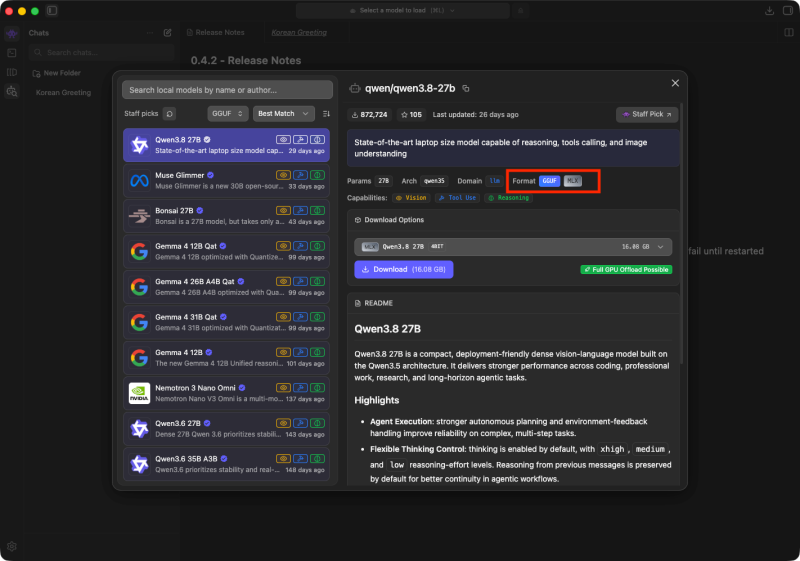Click the reasoning badge on Qwen3.6 27B
800x561 pixels.
[x=317, y=423]
